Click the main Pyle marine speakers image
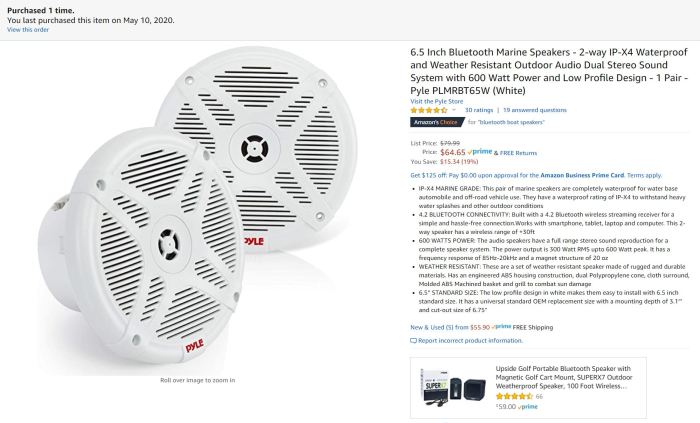 [200, 210]
